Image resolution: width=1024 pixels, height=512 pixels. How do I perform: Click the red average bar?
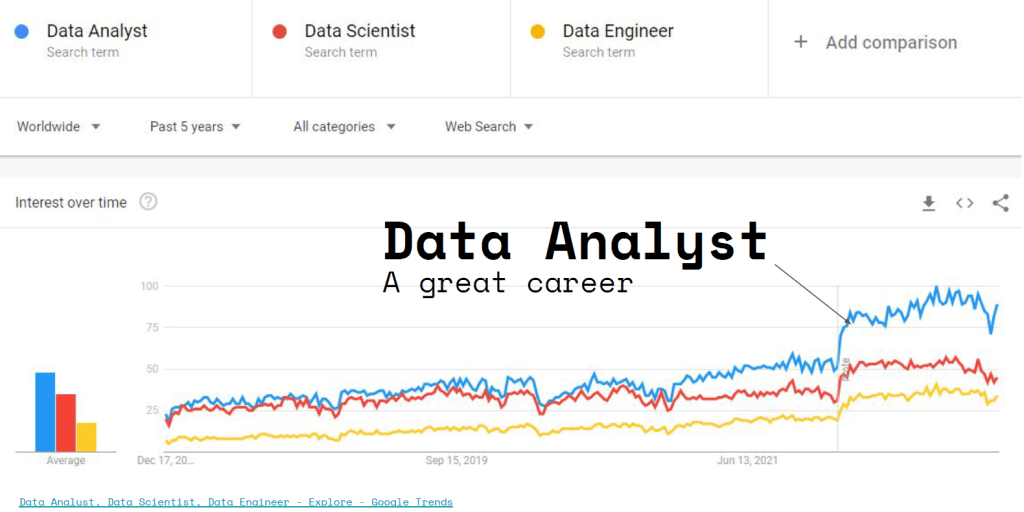coord(66,422)
